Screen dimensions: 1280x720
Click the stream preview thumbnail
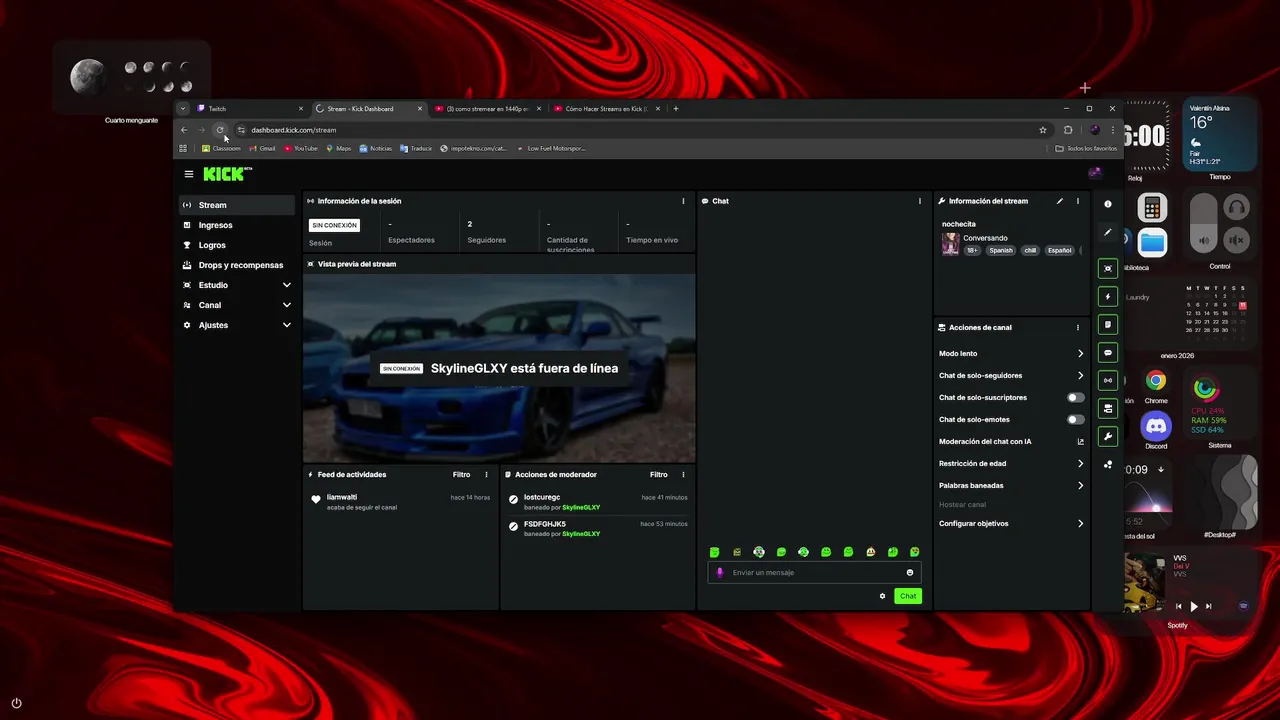[x=499, y=368]
